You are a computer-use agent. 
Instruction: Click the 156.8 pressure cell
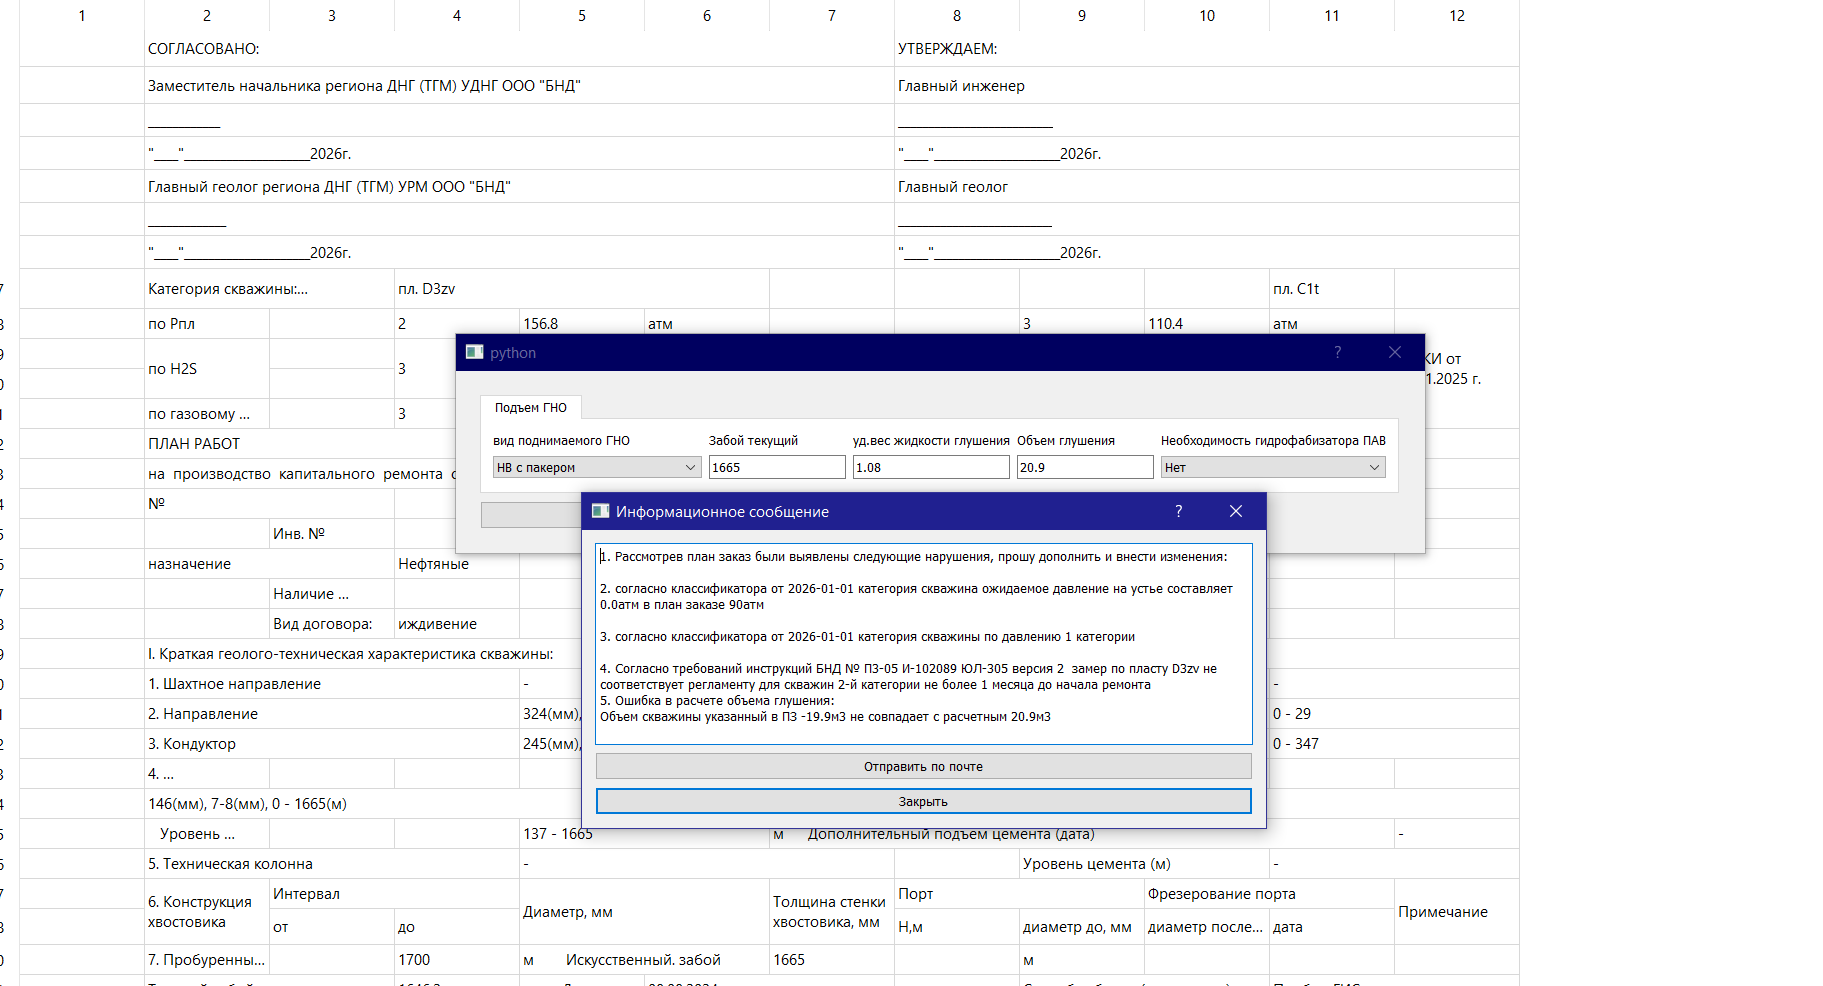(x=582, y=324)
